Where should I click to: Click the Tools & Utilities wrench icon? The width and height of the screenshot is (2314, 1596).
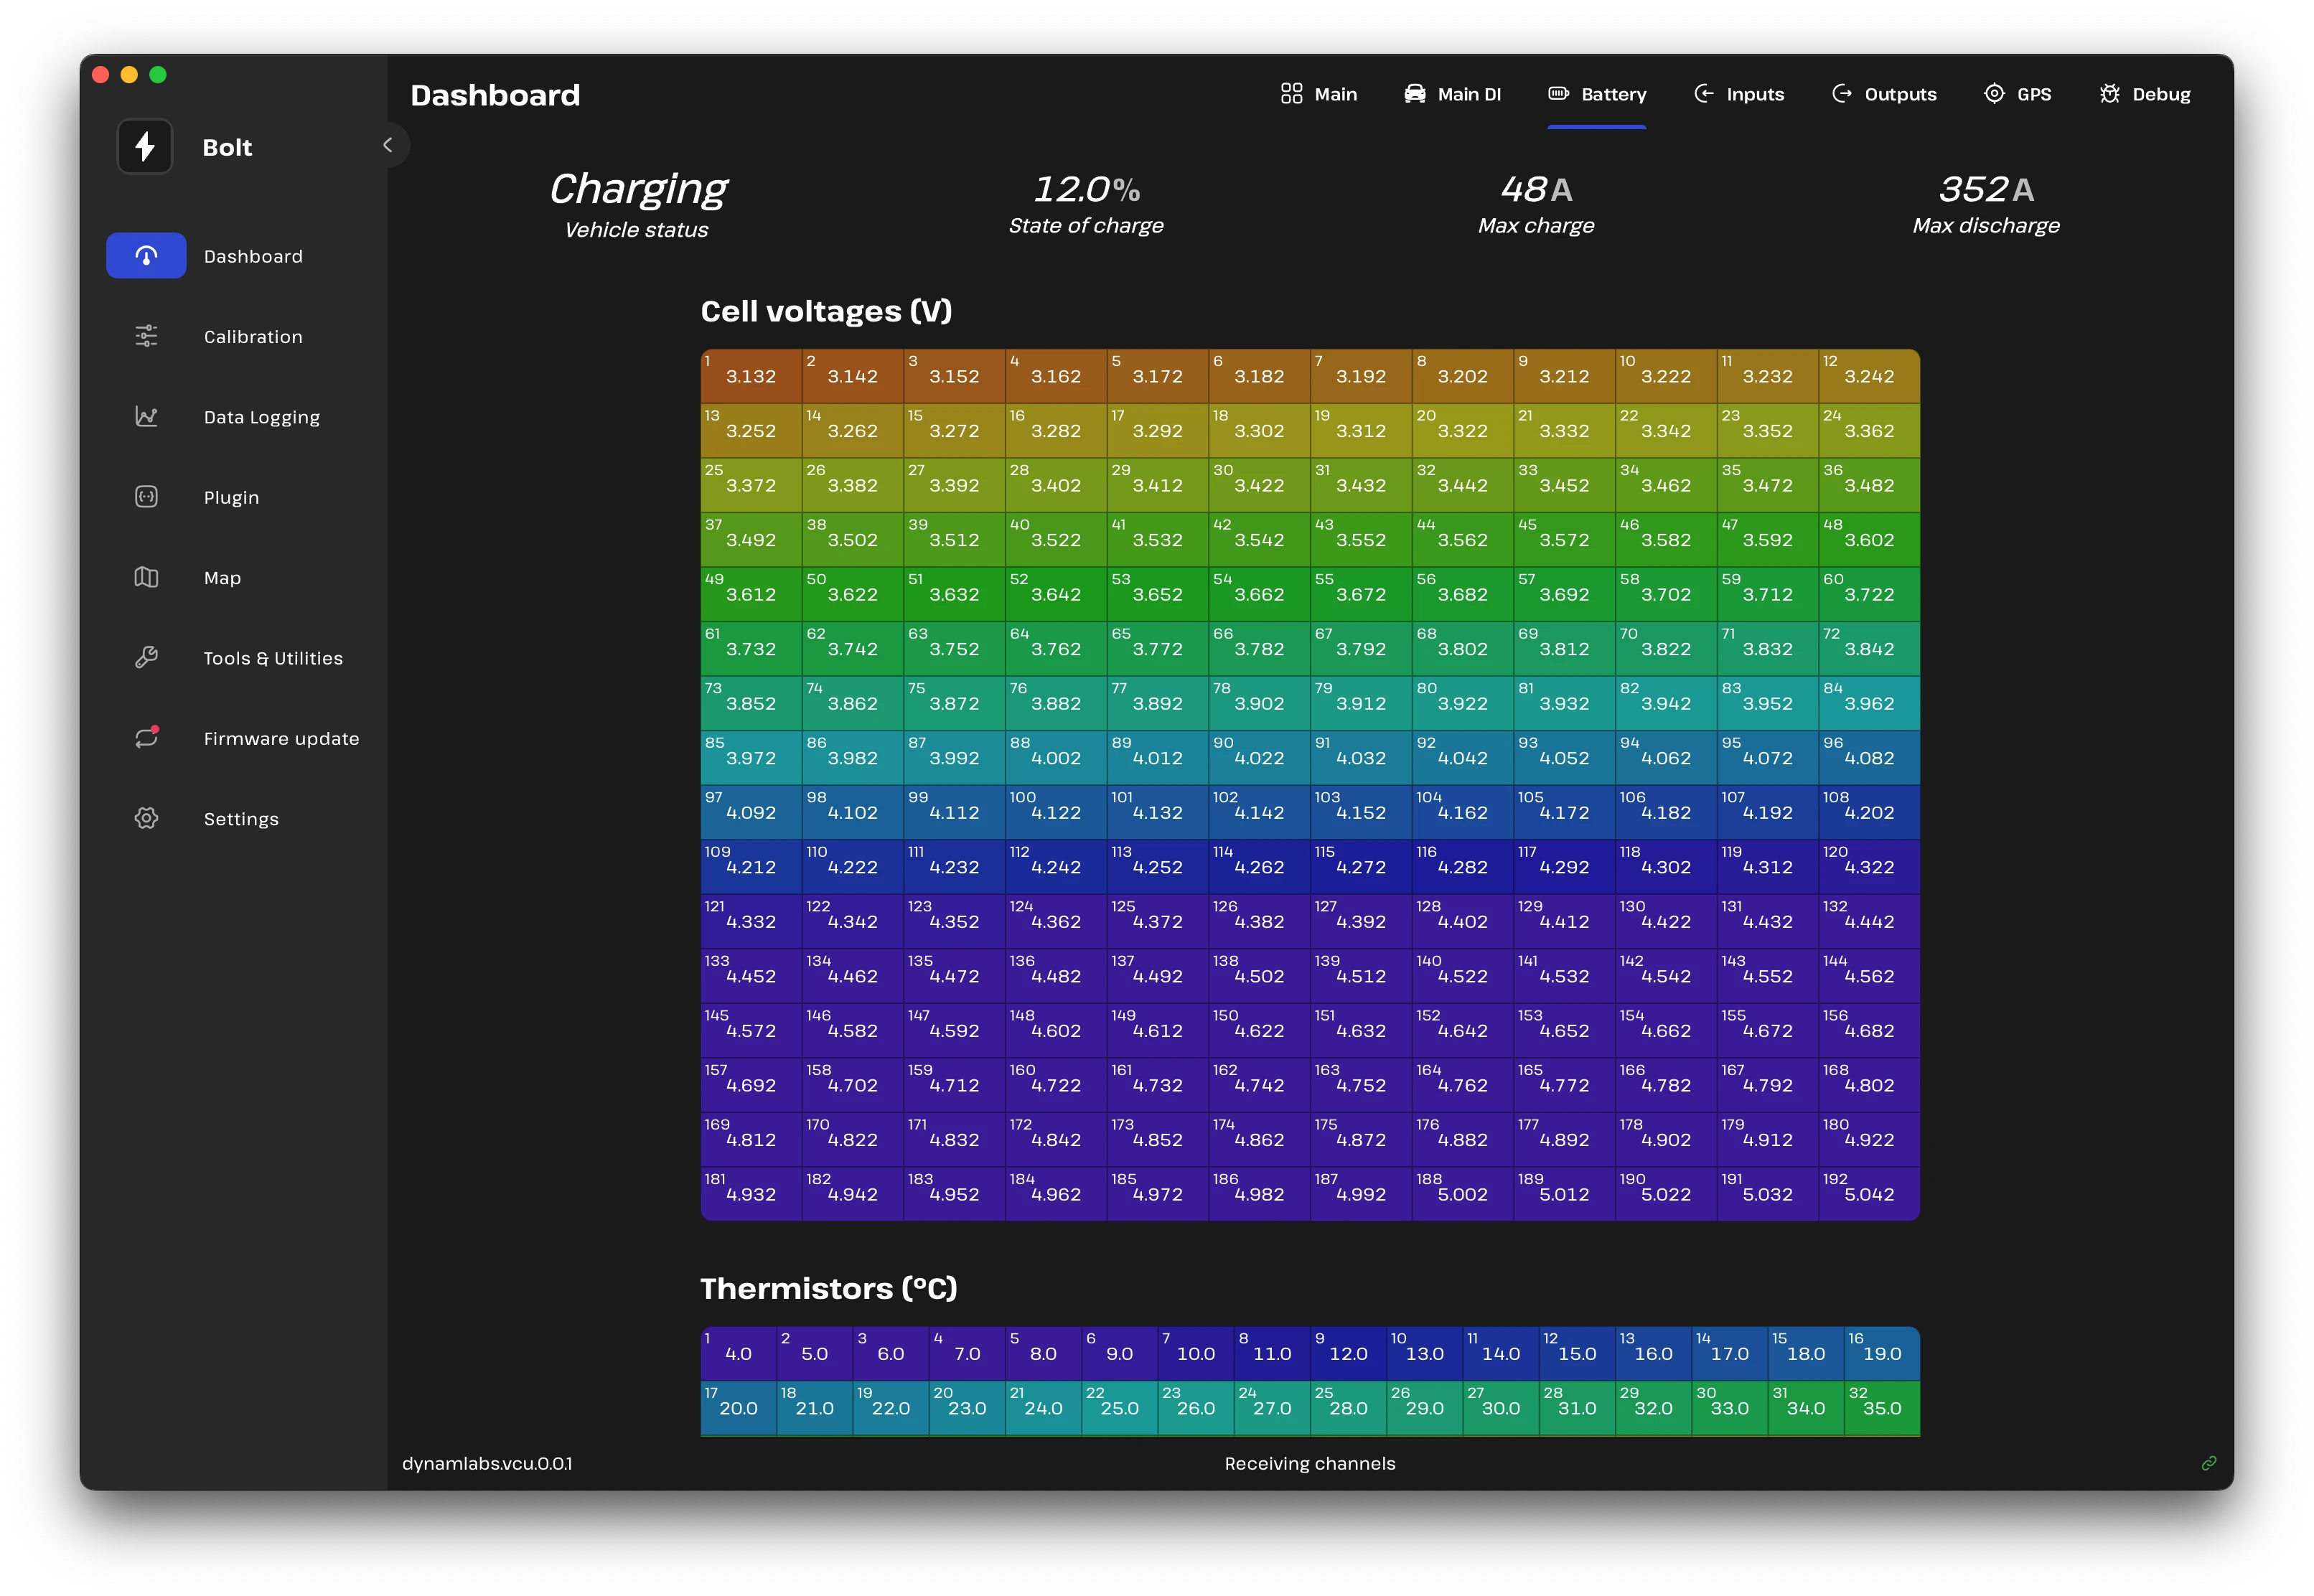(x=146, y=658)
